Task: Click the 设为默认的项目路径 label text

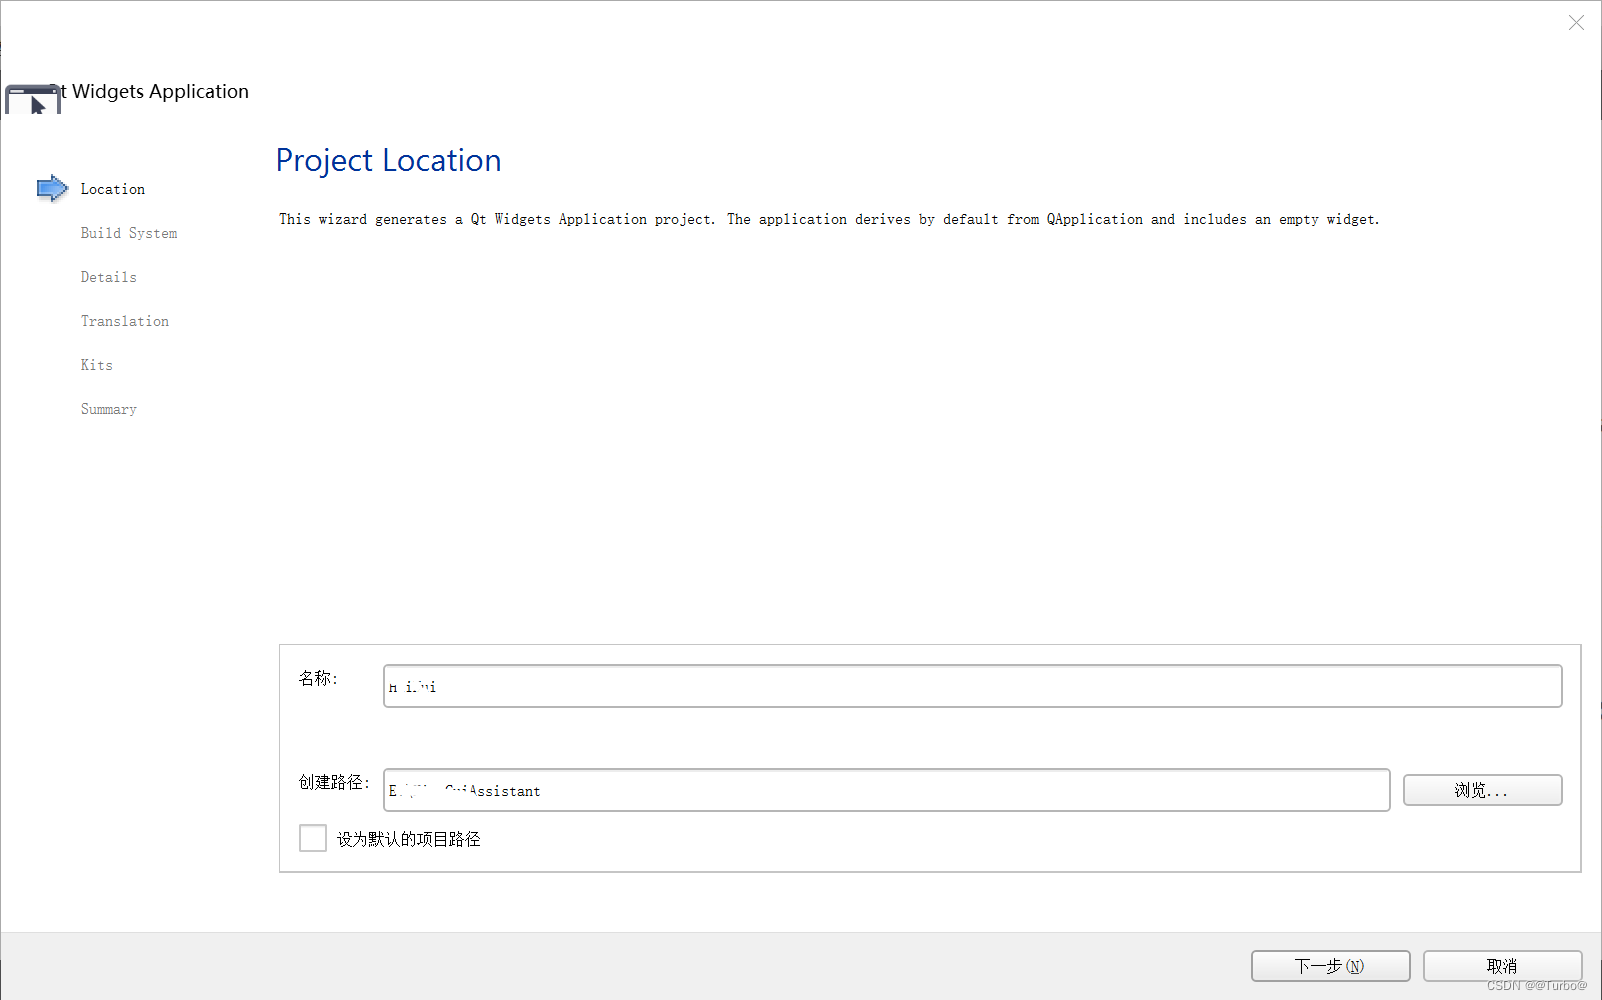Action: tap(408, 839)
